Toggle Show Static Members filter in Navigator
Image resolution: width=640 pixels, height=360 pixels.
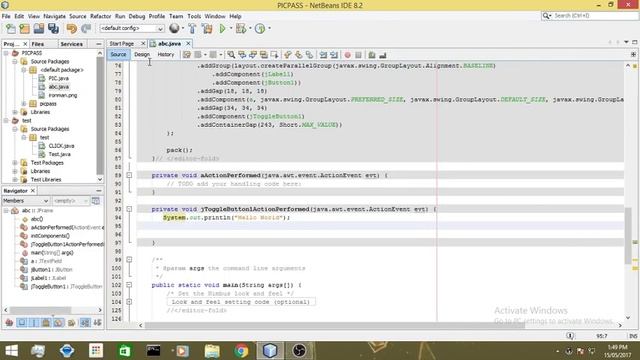tap(34, 323)
